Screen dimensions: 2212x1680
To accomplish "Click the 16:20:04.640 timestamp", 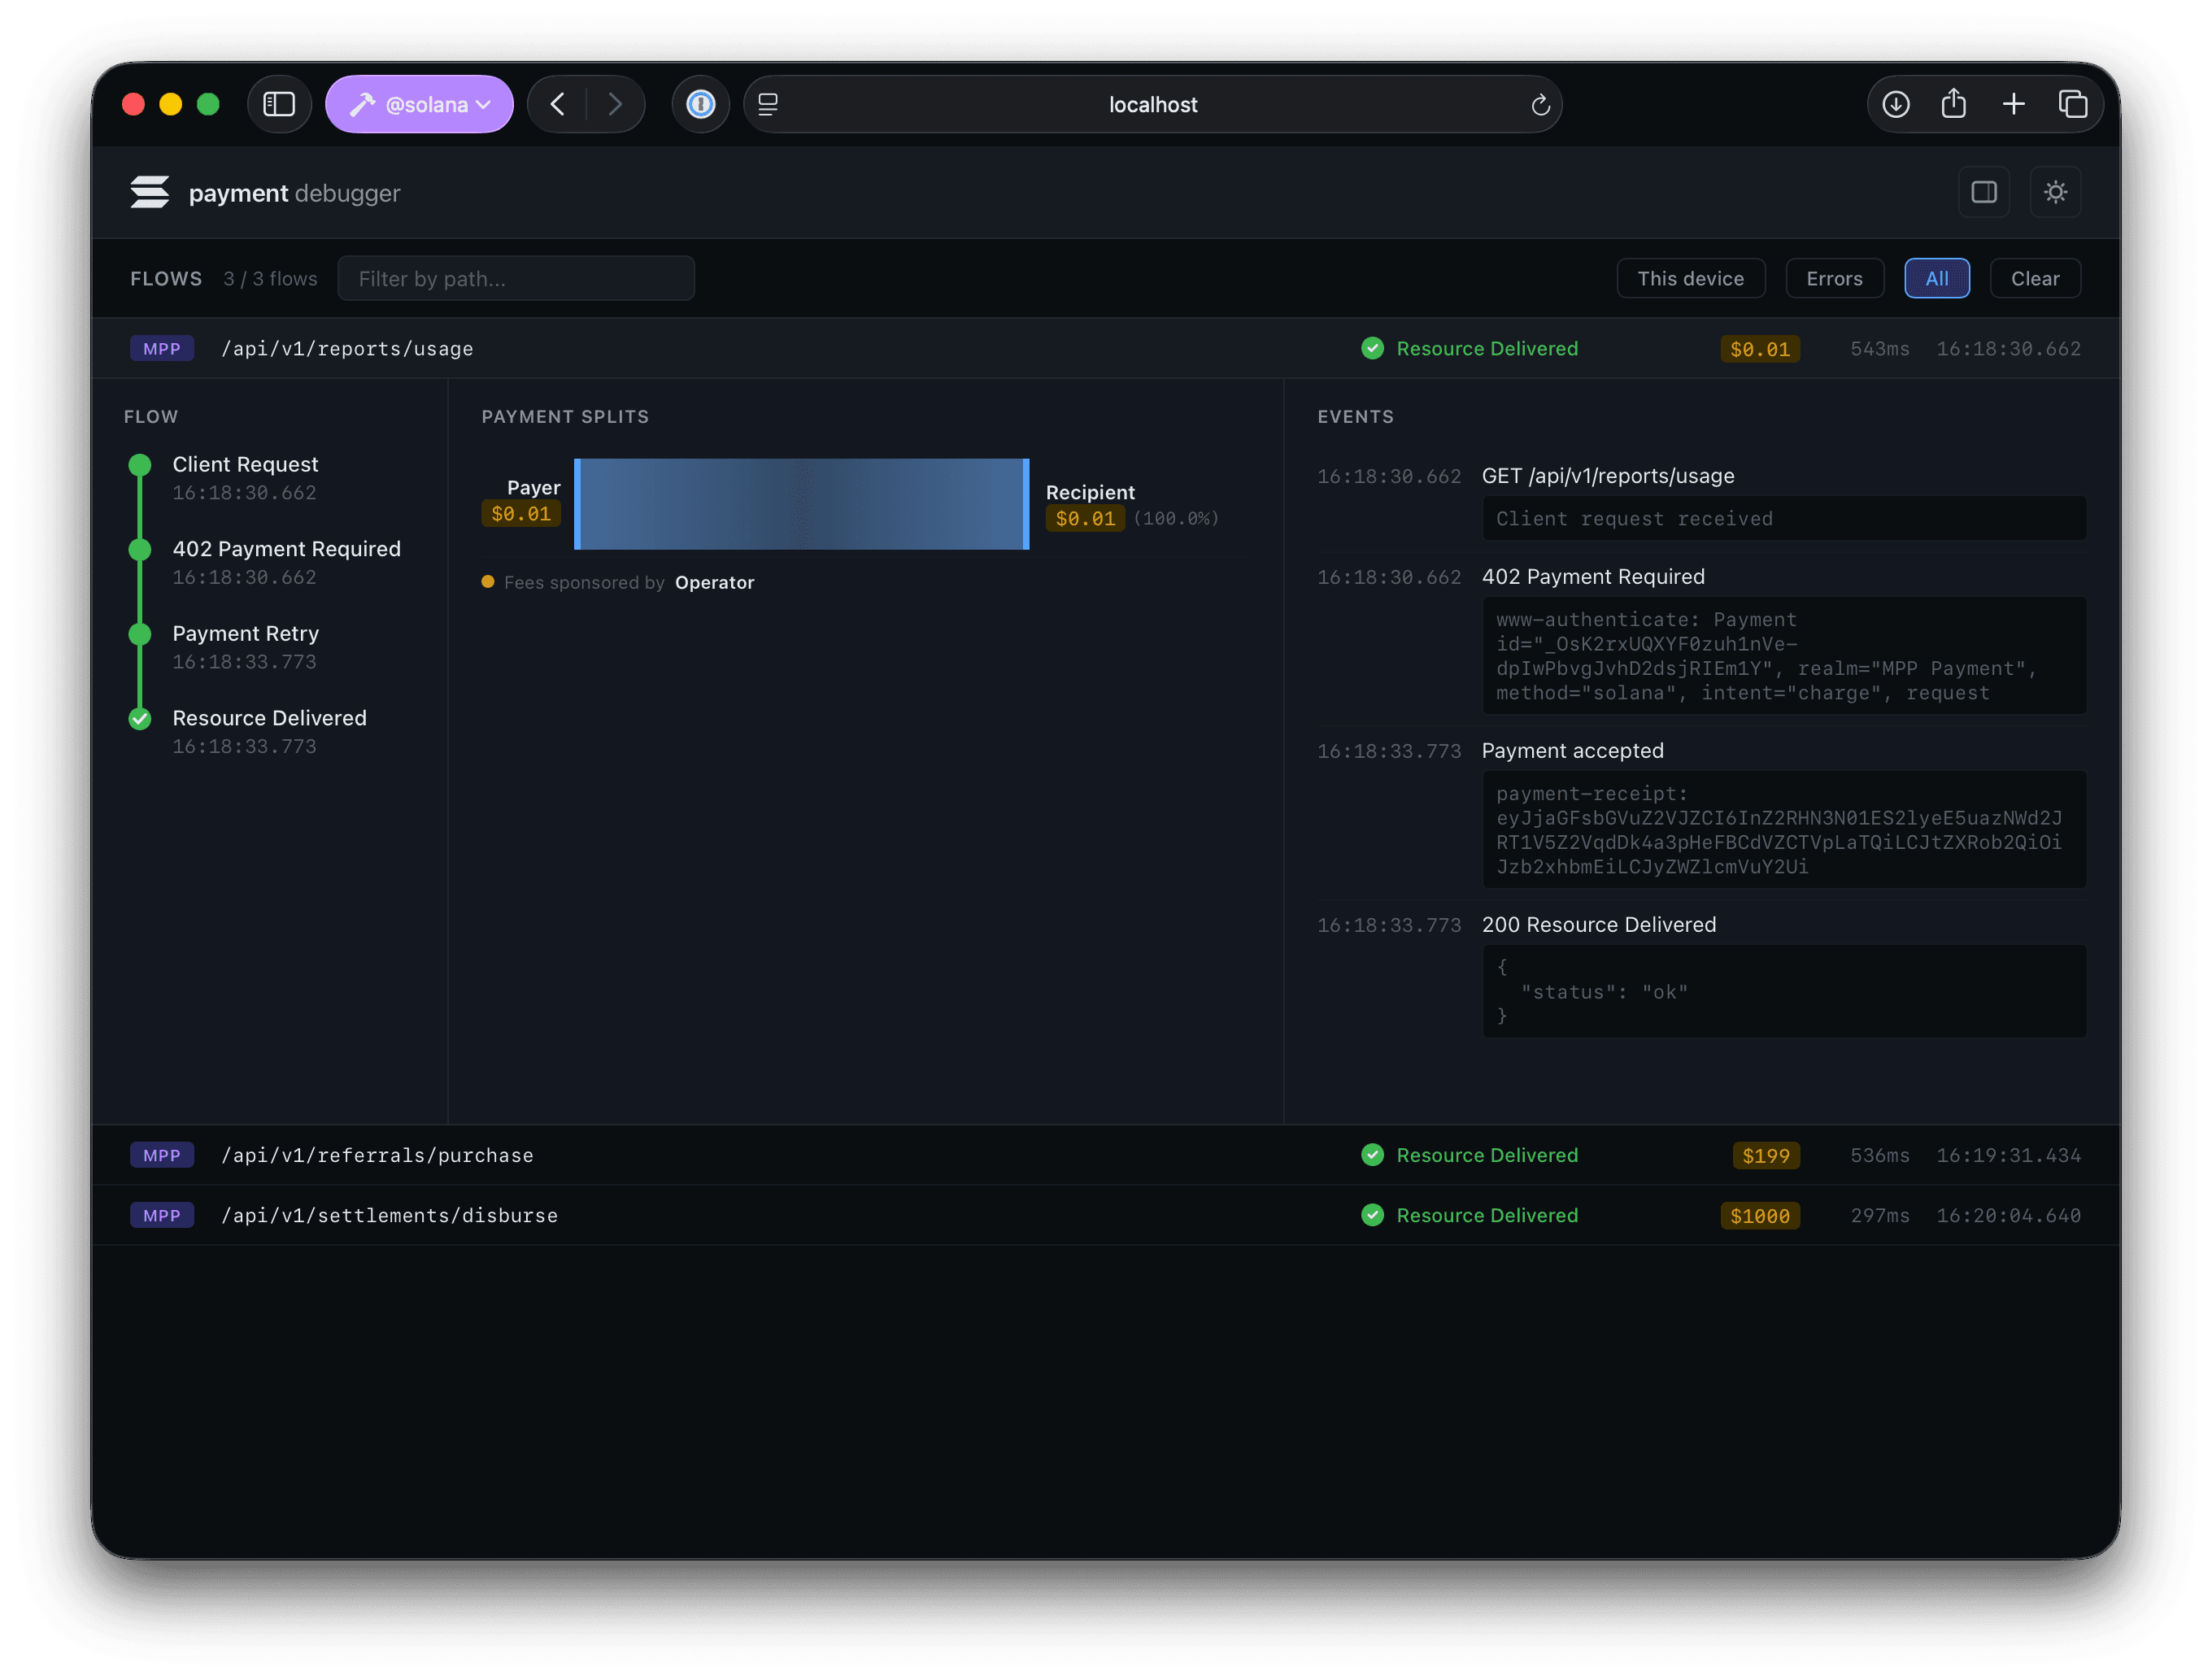I will pos(2009,1216).
